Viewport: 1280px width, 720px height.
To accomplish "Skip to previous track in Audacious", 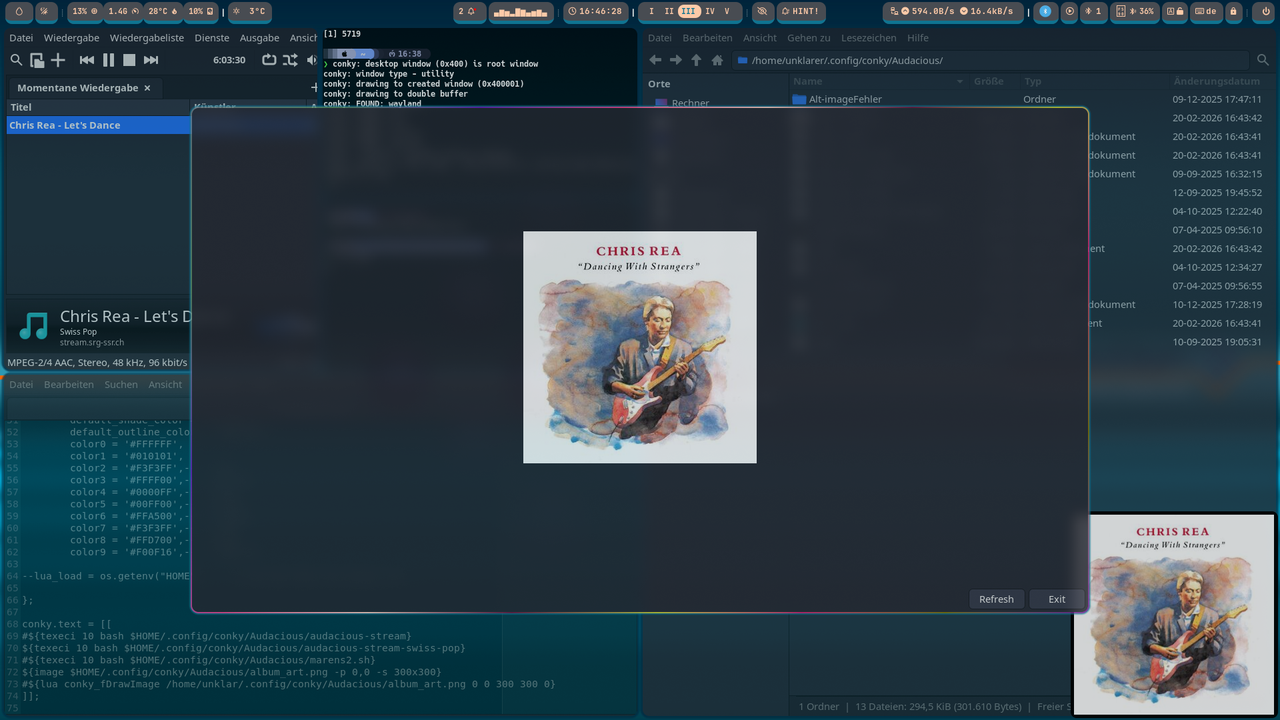I will [x=87, y=60].
